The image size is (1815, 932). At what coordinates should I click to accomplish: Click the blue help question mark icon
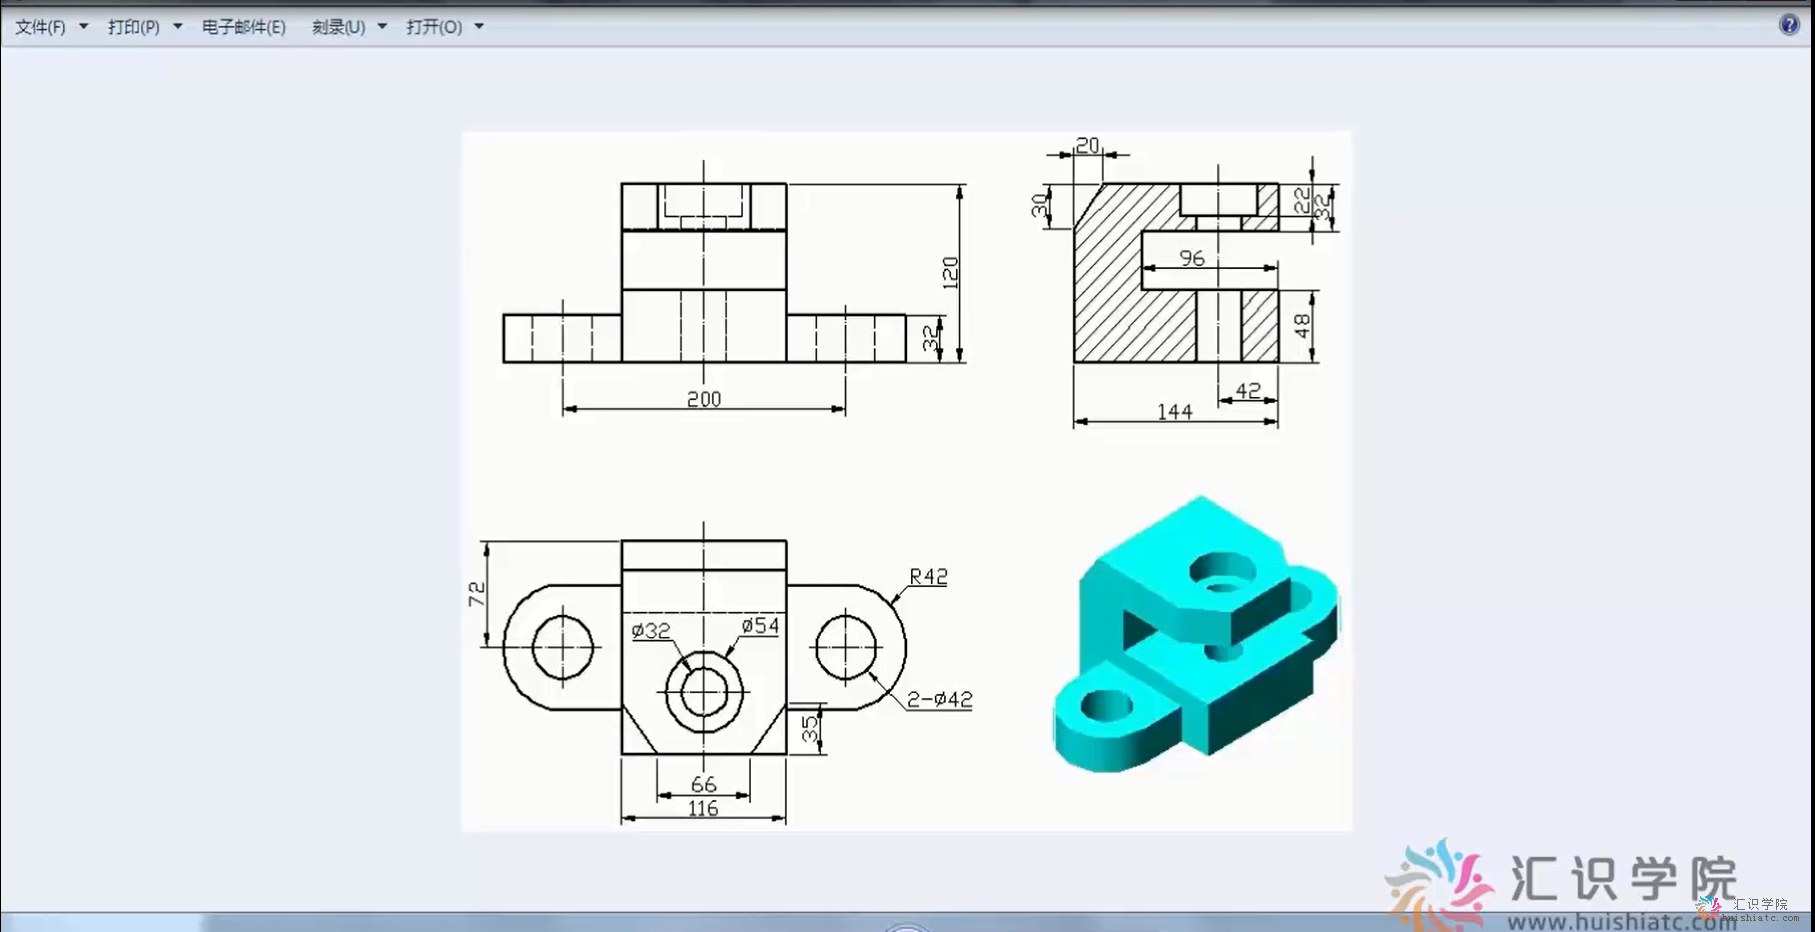[1789, 25]
